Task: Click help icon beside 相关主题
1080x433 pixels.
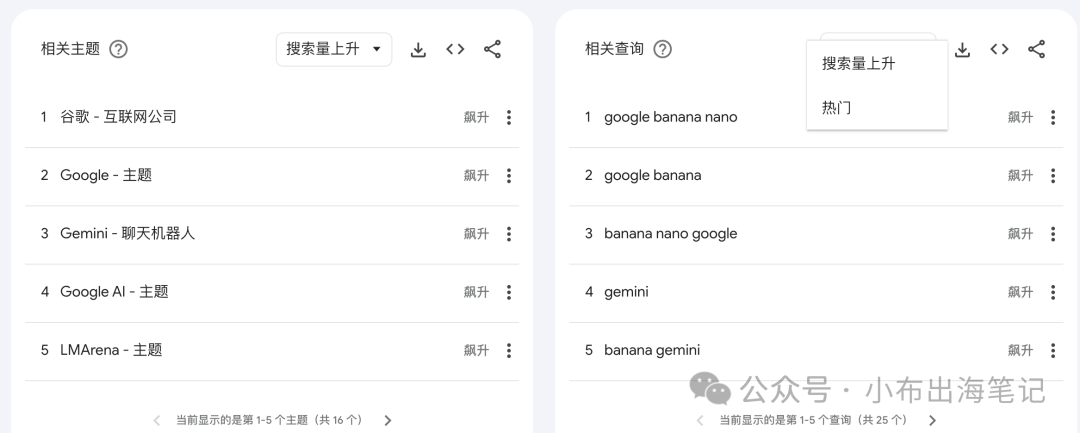Action: click(118, 49)
